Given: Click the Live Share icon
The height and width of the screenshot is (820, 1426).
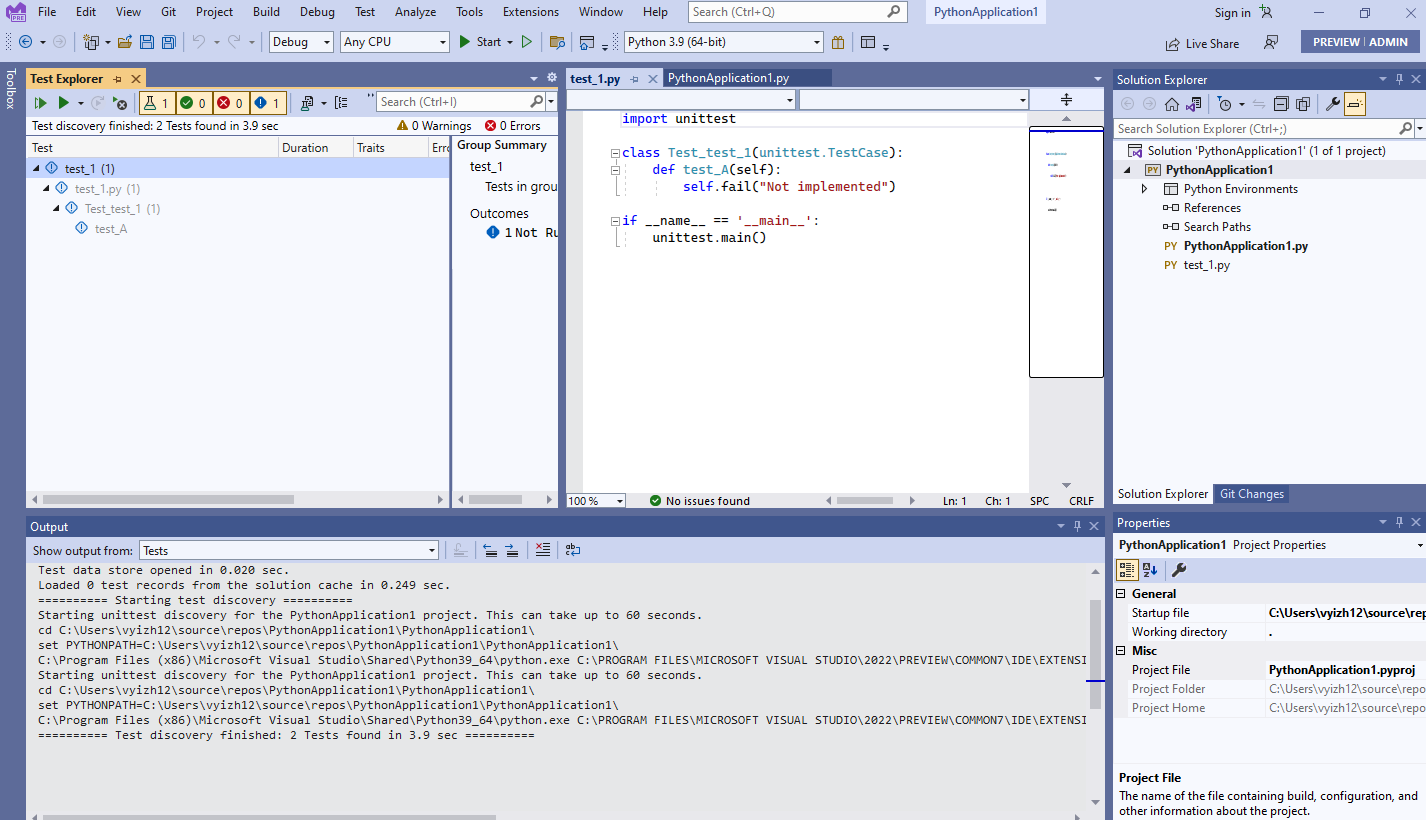Looking at the screenshot, I should pos(1202,43).
